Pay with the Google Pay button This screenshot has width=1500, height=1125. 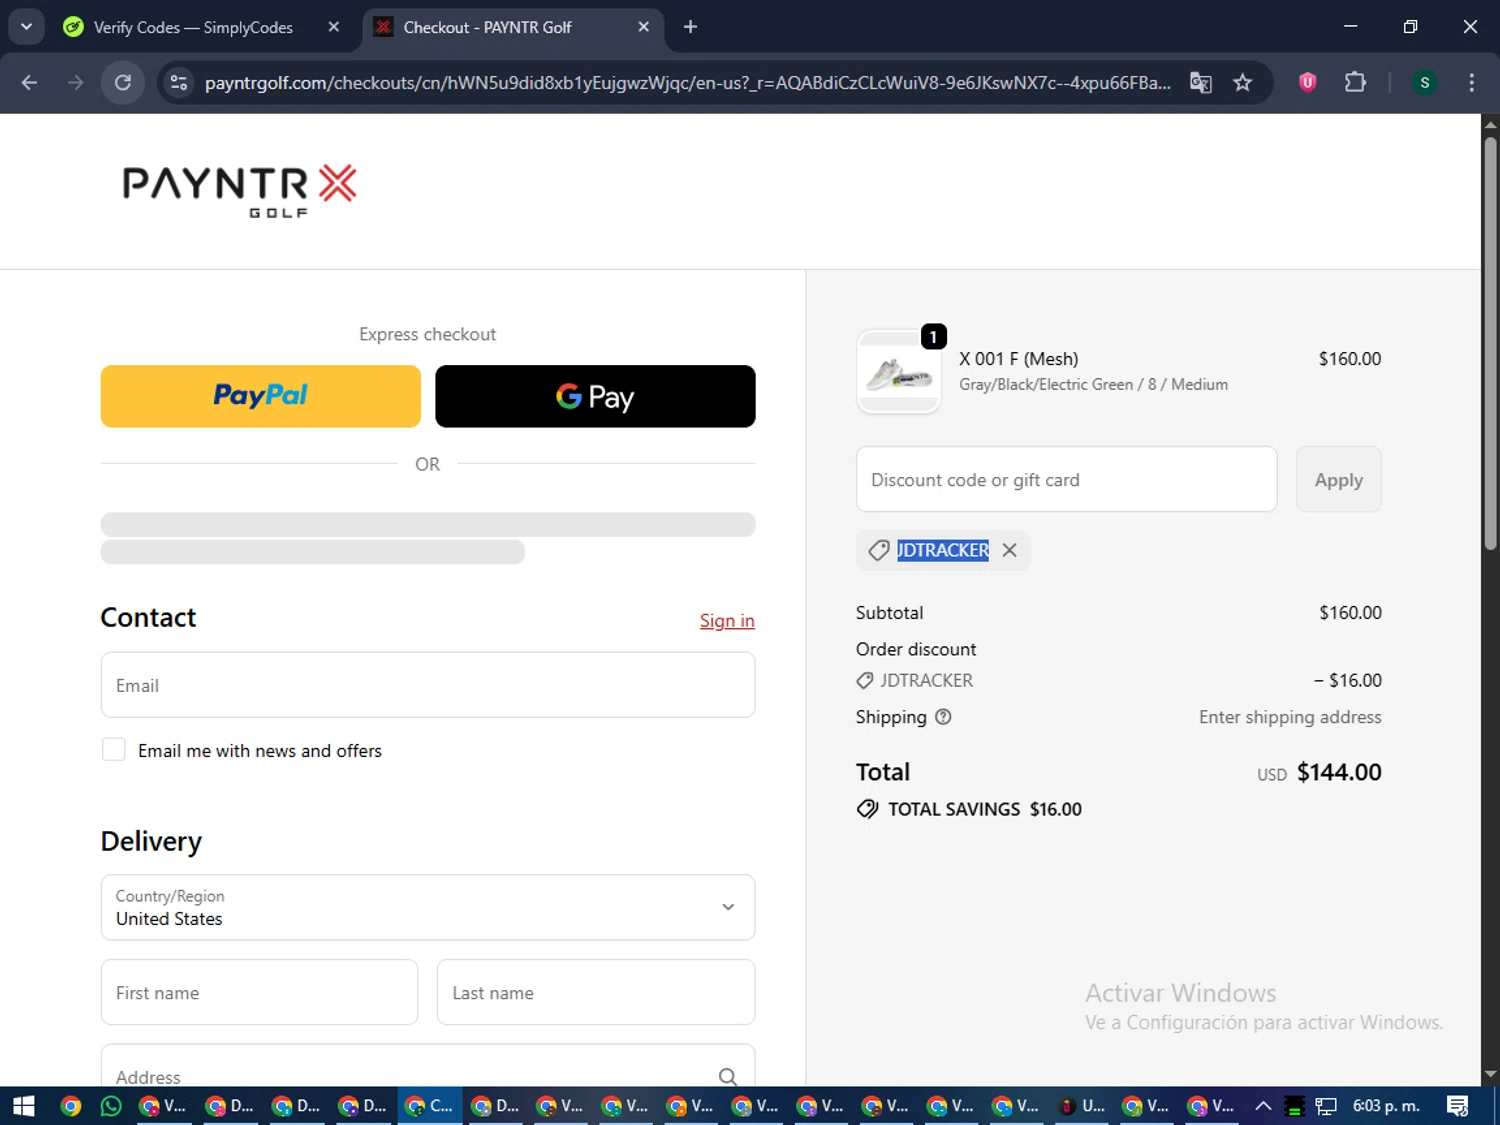coord(595,396)
